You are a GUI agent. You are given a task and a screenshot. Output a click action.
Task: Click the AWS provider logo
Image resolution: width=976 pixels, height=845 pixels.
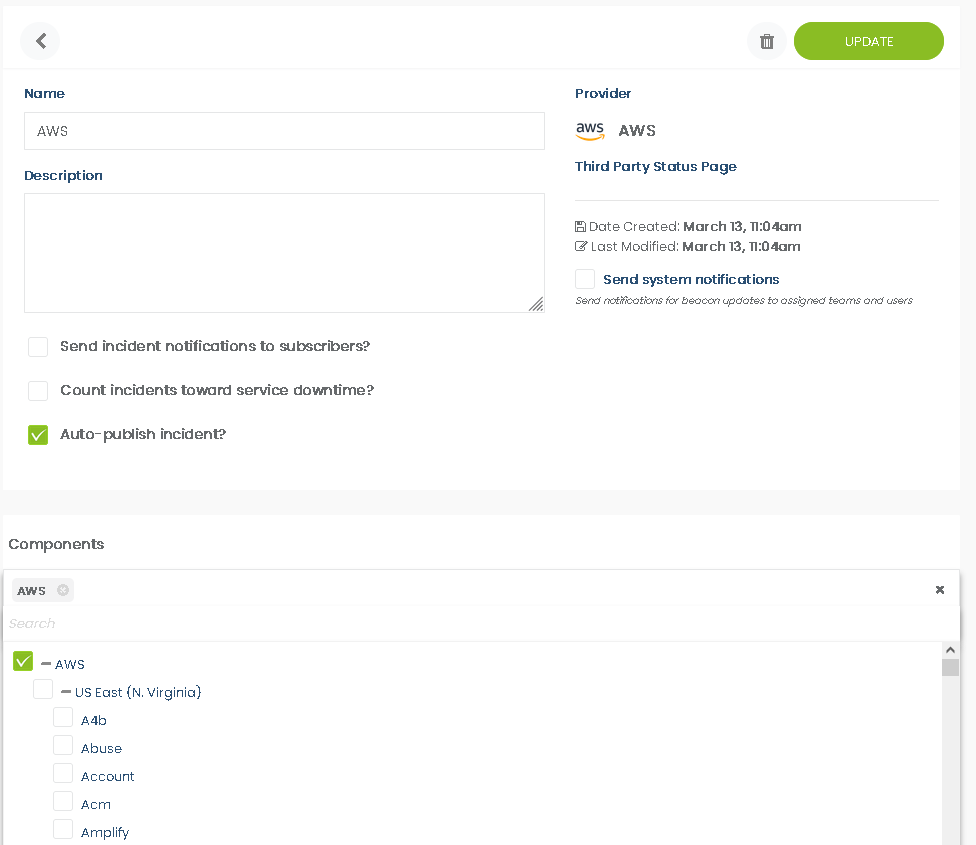click(589, 131)
